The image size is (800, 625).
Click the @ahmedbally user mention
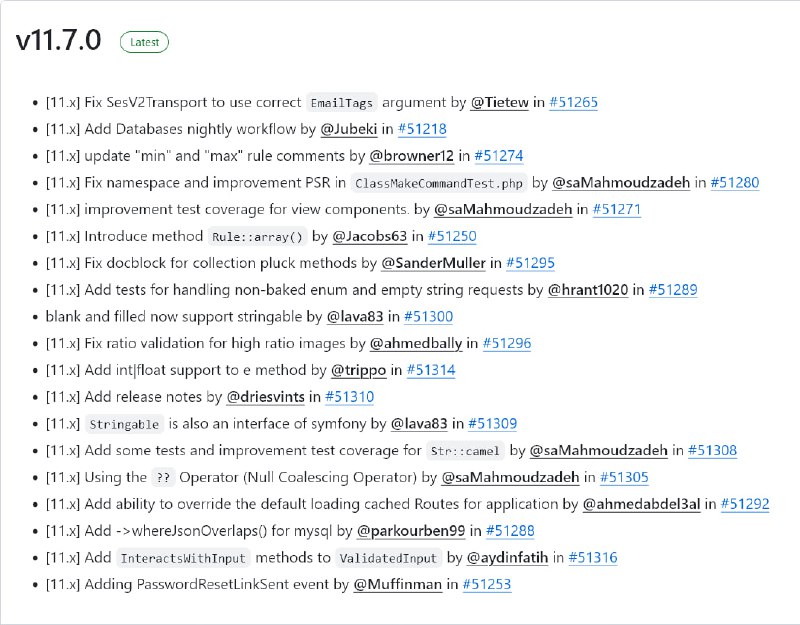[415, 343]
